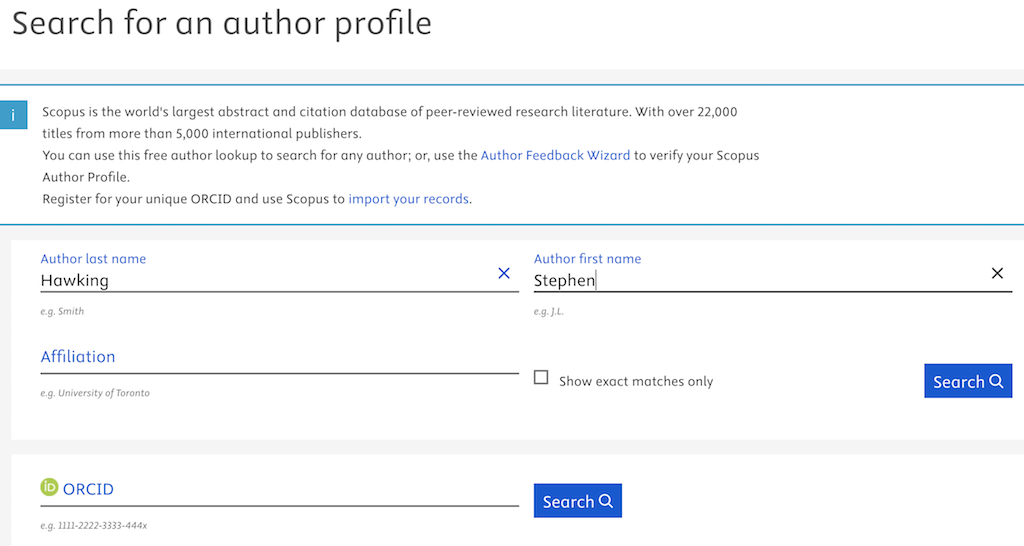Follow the 'import your records' link

pyautogui.click(x=408, y=199)
